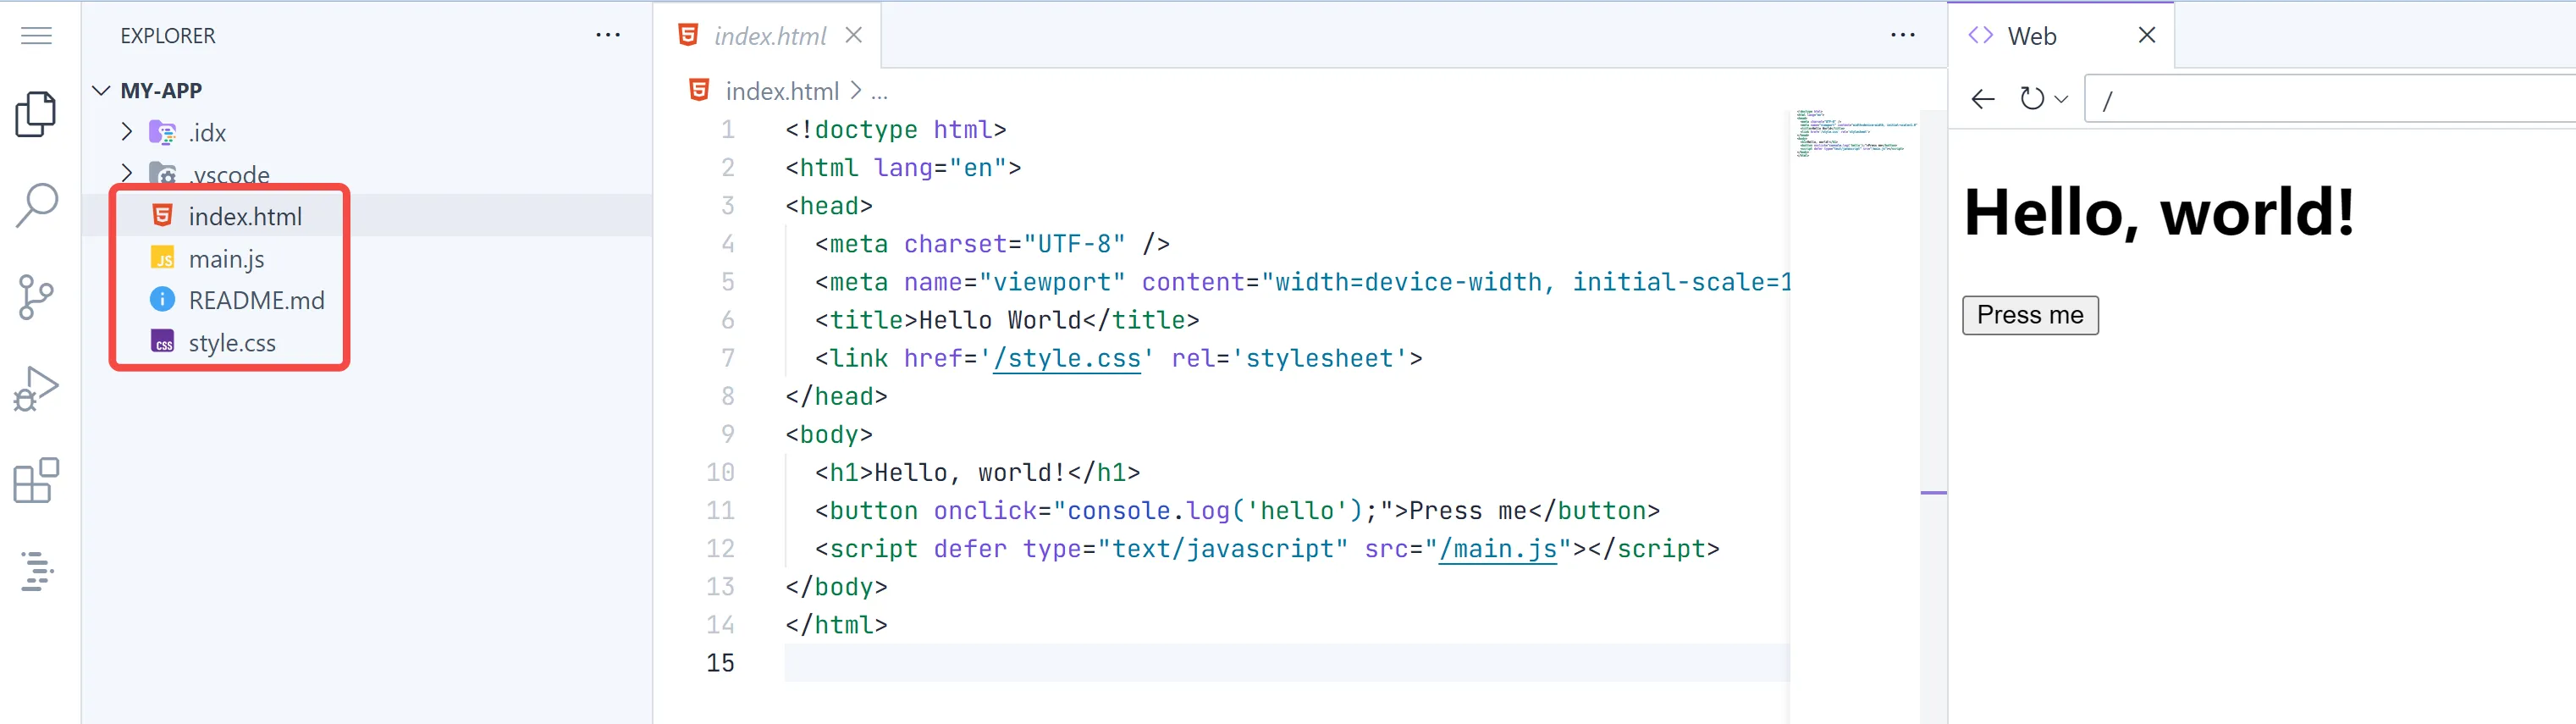Open editor more actions ellipsis
This screenshot has width=2576, height=724.
click(1903, 35)
